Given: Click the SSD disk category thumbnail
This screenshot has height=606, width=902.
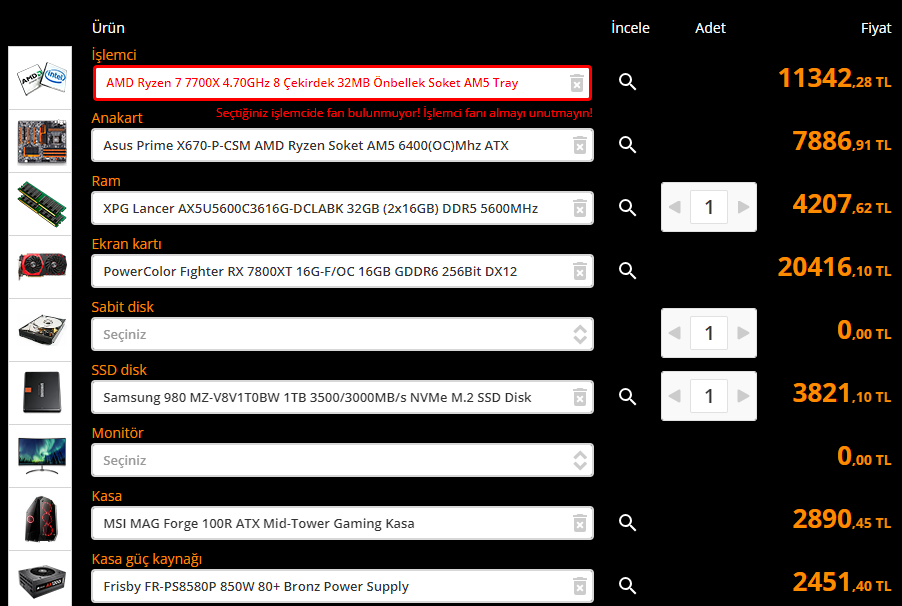Looking at the screenshot, I should [x=40, y=393].
